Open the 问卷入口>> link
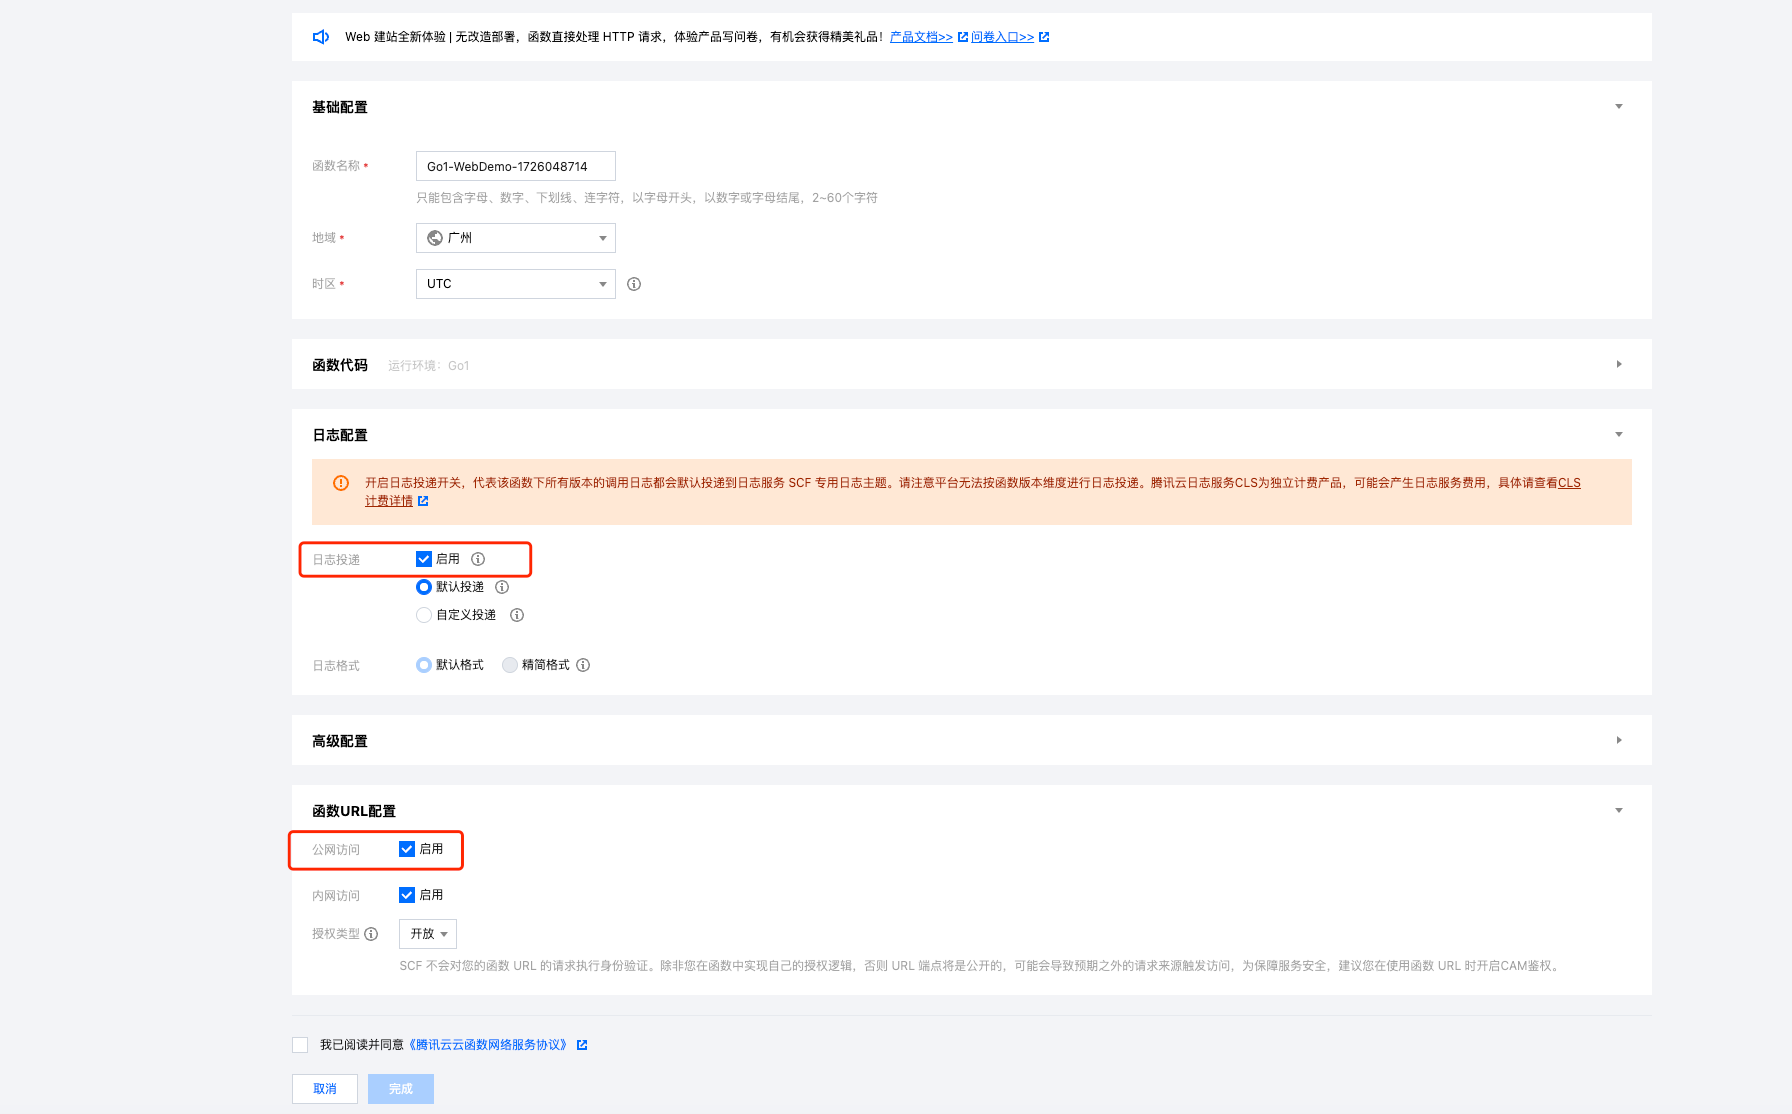1792x1114 pixels. point(1002,37)
